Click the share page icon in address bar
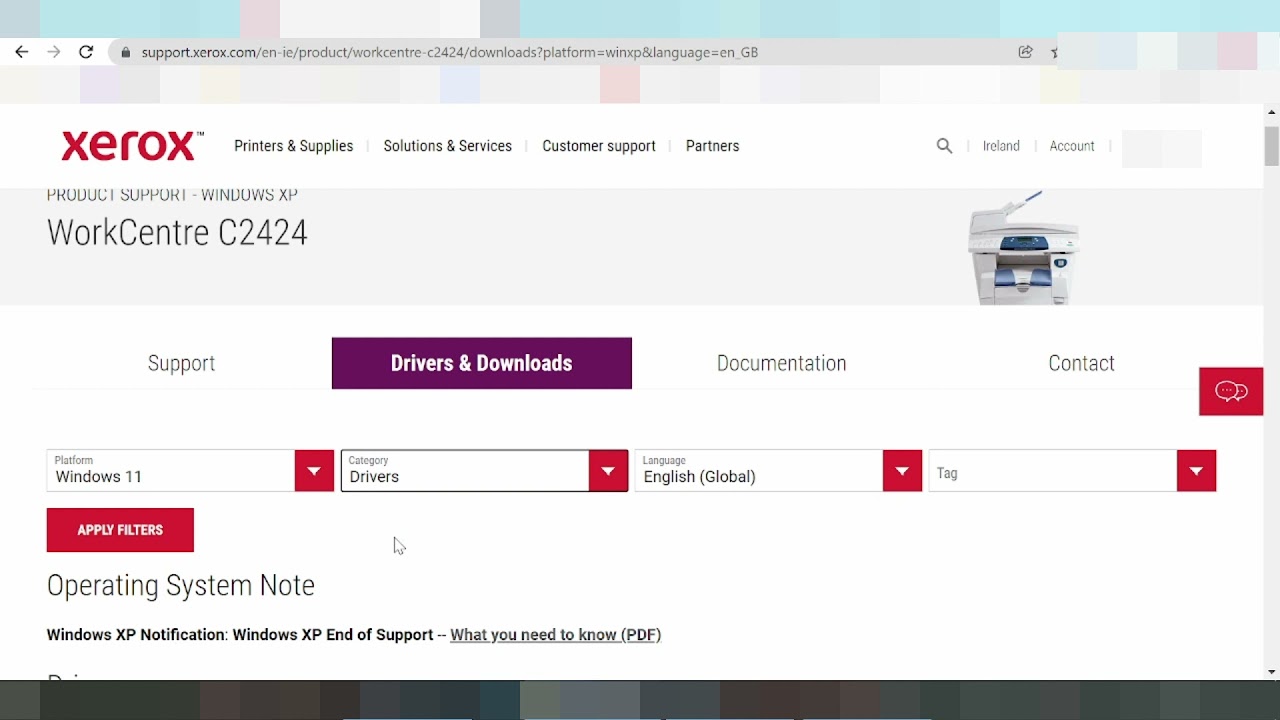This screenshot has width=1280, height=720. (1025, 52)
